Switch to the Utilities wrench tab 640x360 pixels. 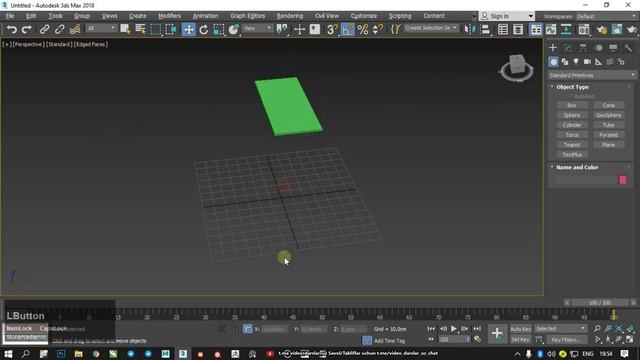click(628, 48)
